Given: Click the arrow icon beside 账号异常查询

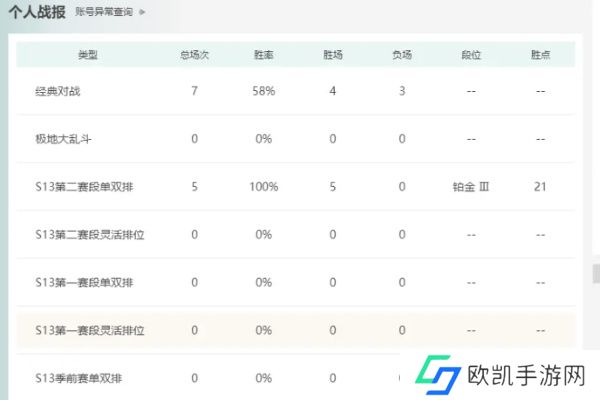Looking at the screenshot, I should tap(142, 13).
